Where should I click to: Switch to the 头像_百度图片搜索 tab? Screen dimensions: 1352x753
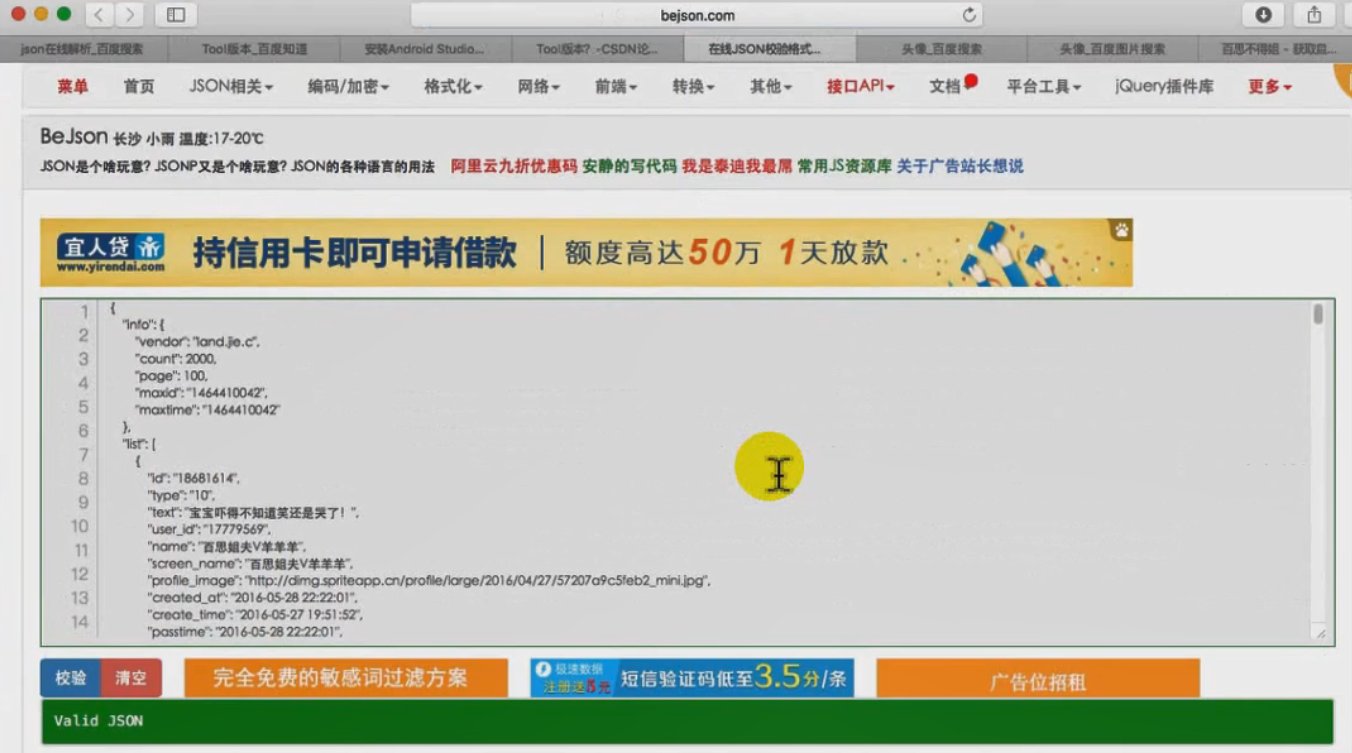click(1112, 49)
